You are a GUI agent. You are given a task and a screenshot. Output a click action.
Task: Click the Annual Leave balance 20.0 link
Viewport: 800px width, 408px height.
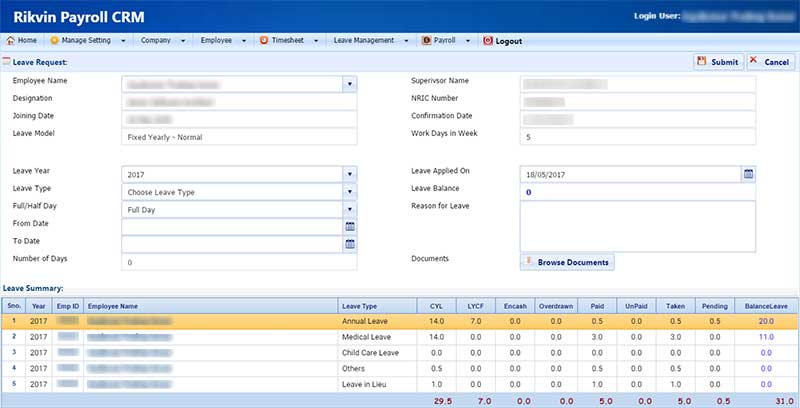766,321
